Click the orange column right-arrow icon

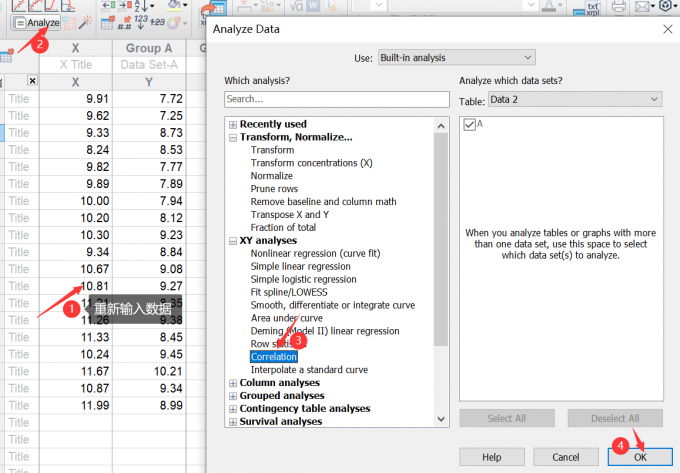point(125,5)
